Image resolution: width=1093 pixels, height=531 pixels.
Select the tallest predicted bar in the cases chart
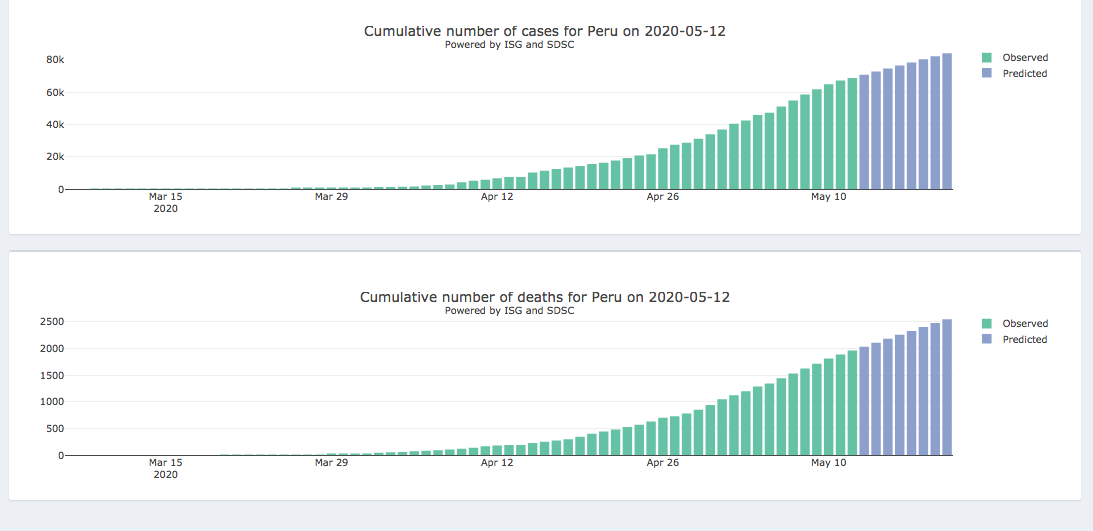coord(947,122)
